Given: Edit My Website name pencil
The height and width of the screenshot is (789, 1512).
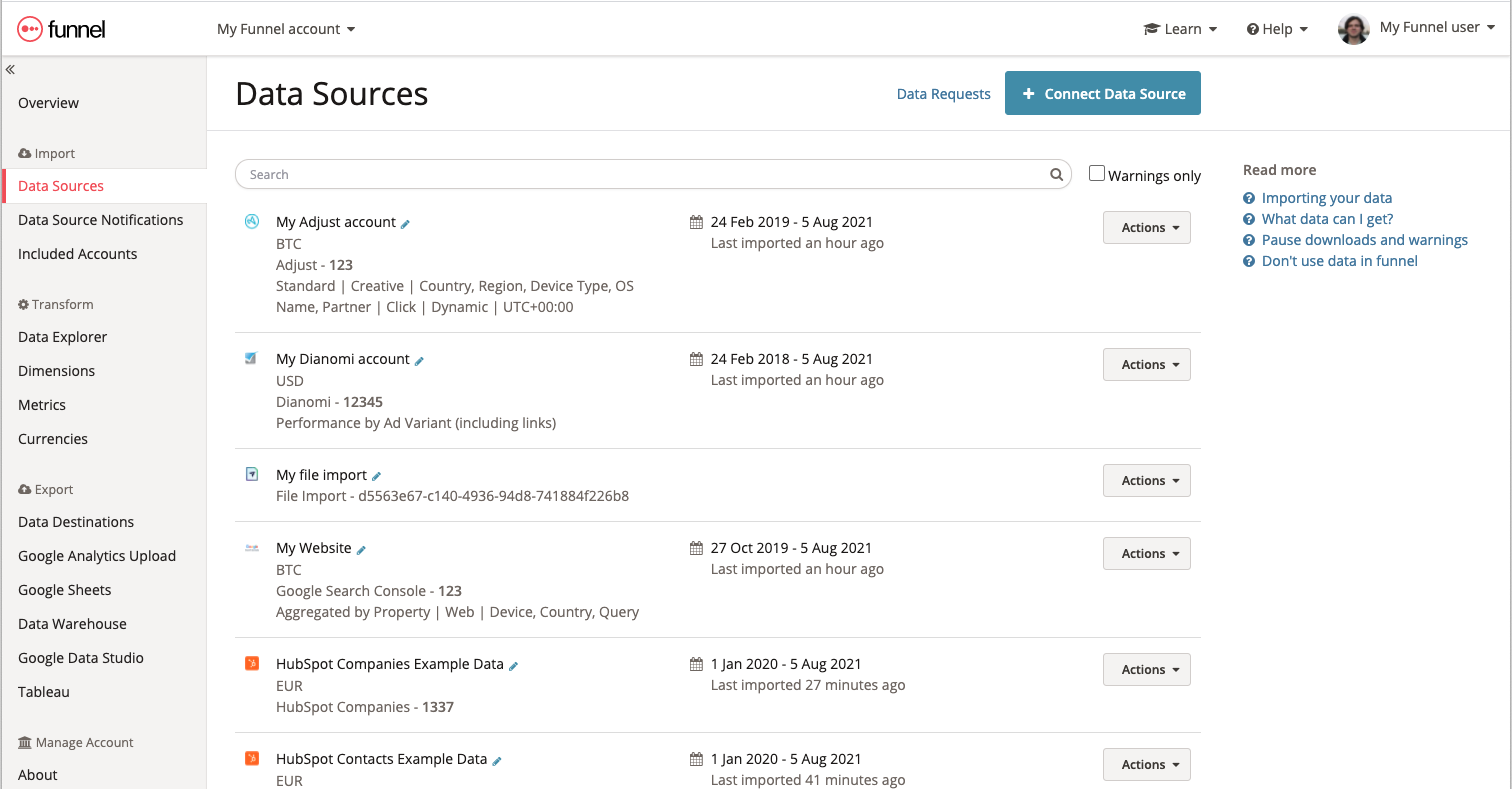Looking at the screenshot, I should pyautogui.click(x=361, y=550).
